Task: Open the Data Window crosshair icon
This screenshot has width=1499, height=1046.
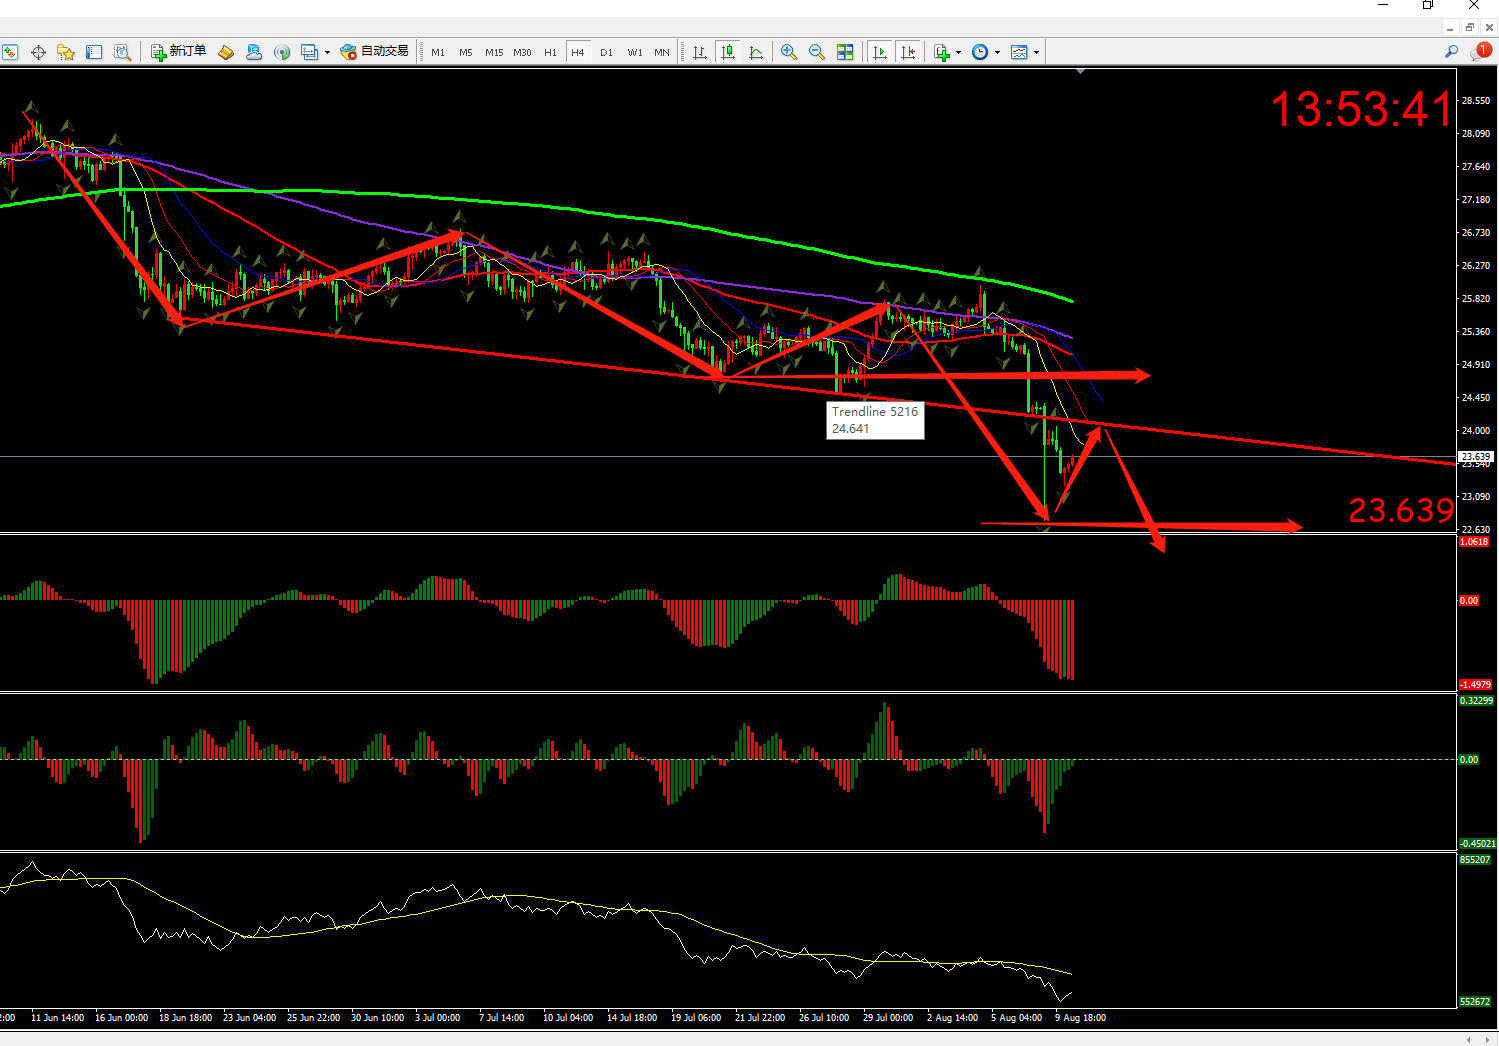Action: point(38,52)
